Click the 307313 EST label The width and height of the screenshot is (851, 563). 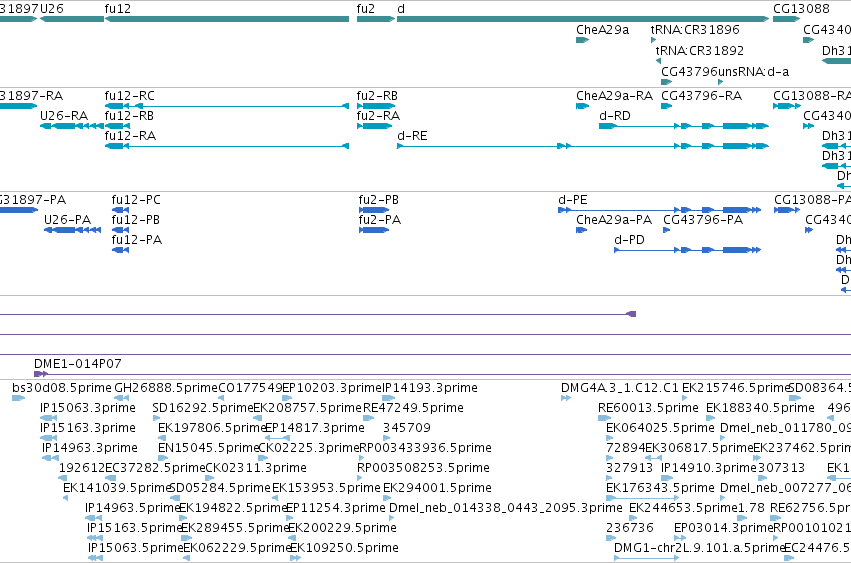781,468
